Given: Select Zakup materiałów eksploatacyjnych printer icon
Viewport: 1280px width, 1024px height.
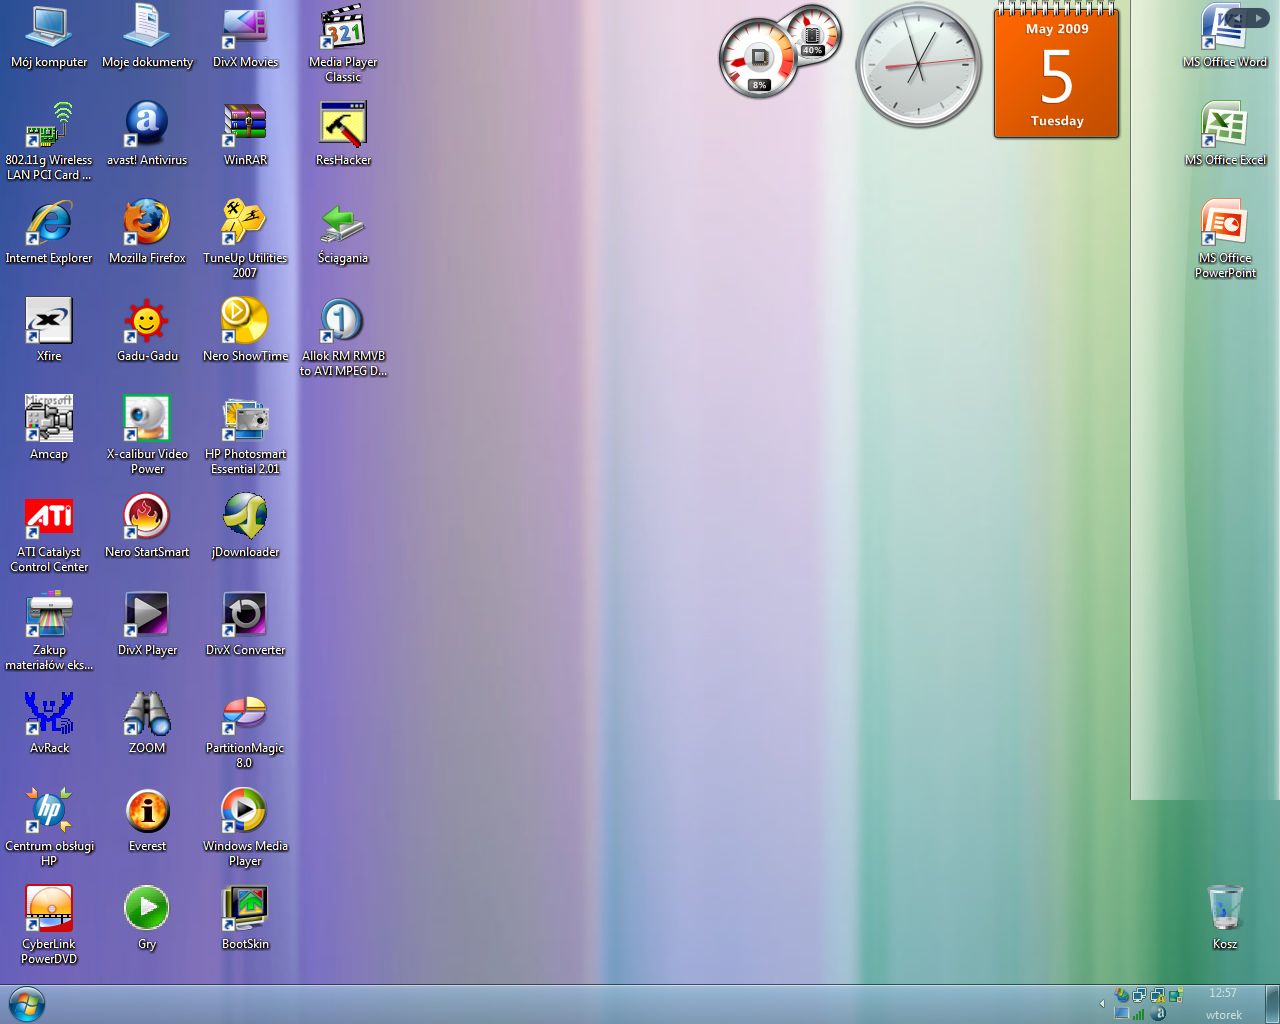Looking at the screenshot, I should click(49, 631).
